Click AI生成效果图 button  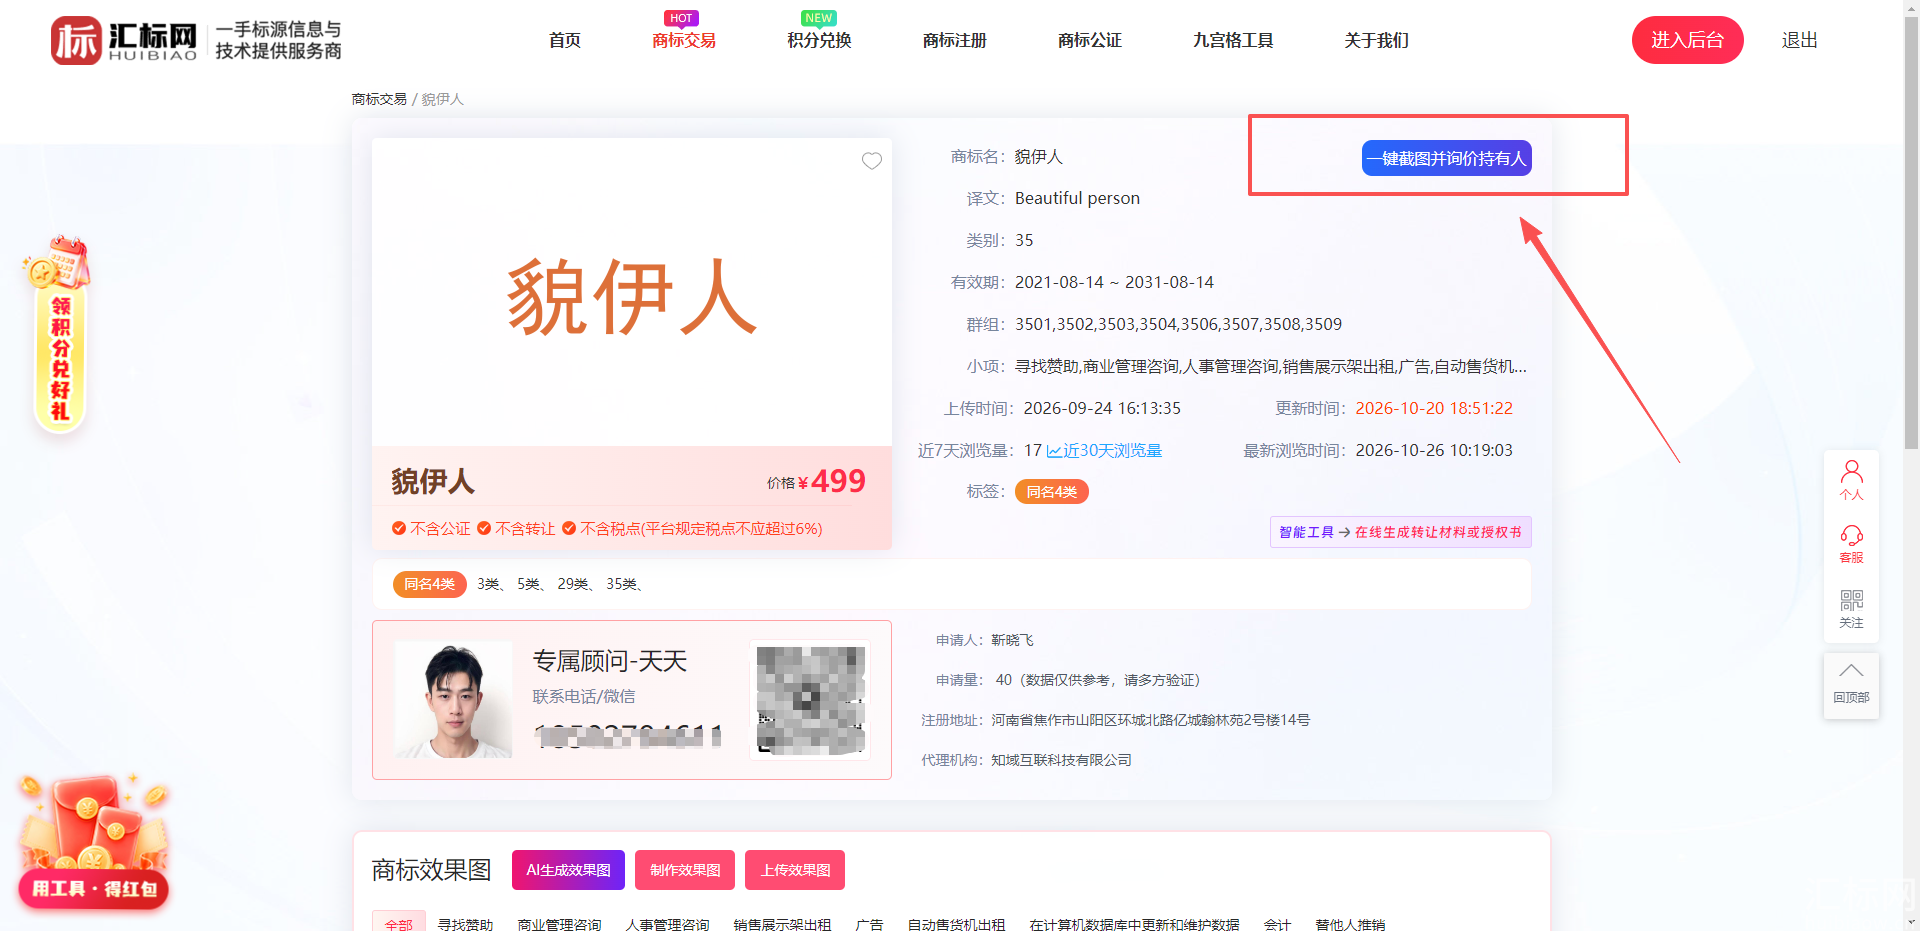[568, 870]
